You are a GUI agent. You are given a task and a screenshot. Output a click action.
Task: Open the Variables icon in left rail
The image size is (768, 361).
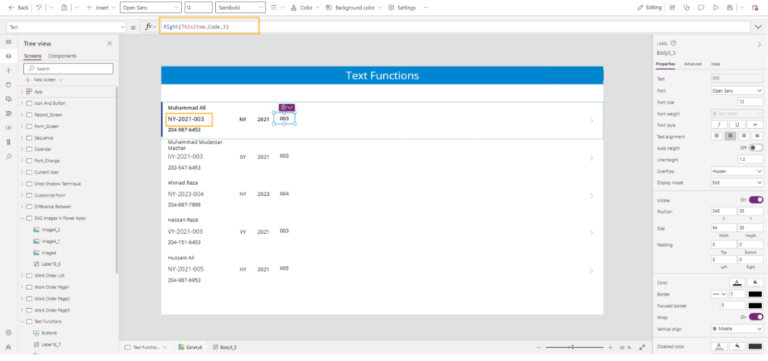tap(8, 128)
